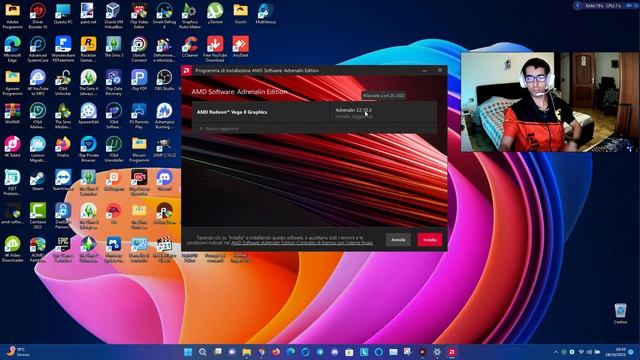Viewport: 640px width, 360px height.
Task: Open iTop Private Browser shortcut
Action: [x=88, y=149]
